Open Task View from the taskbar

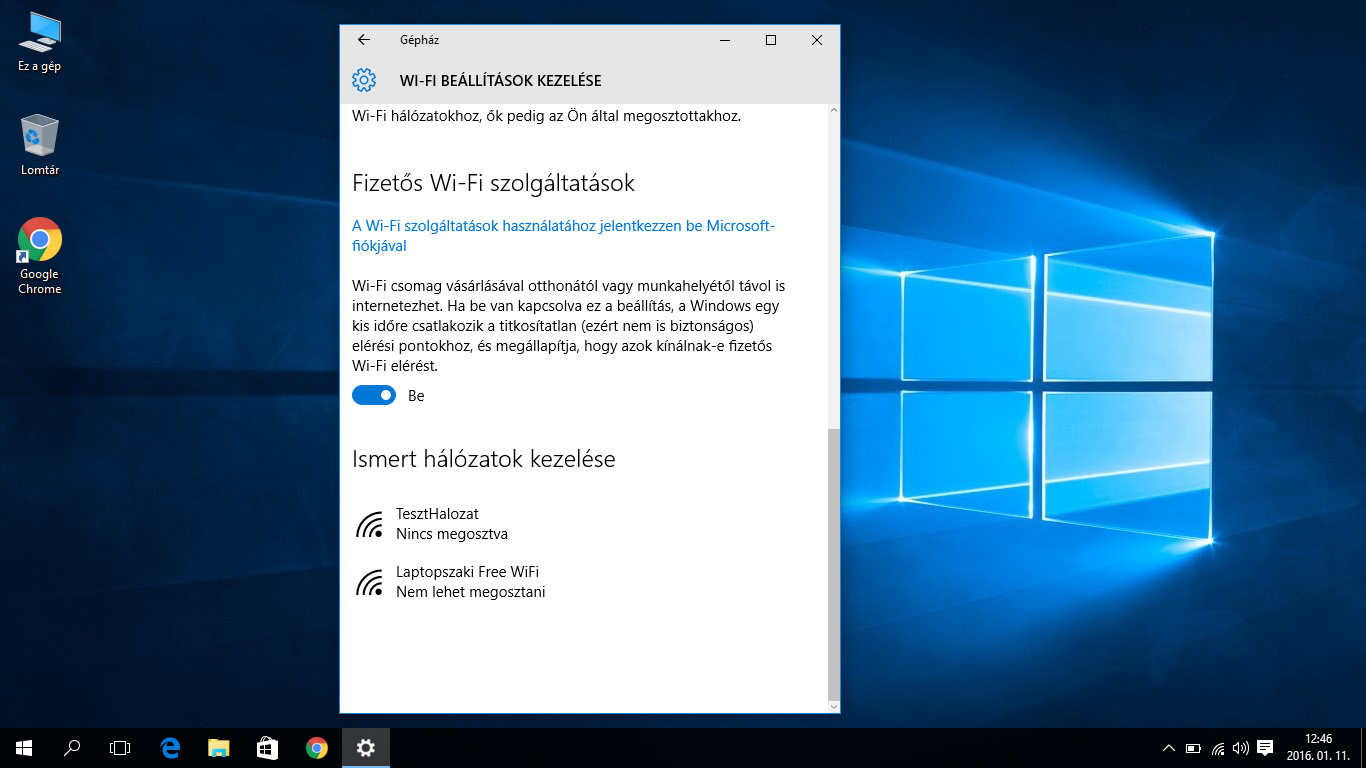(x=120, y=747)
